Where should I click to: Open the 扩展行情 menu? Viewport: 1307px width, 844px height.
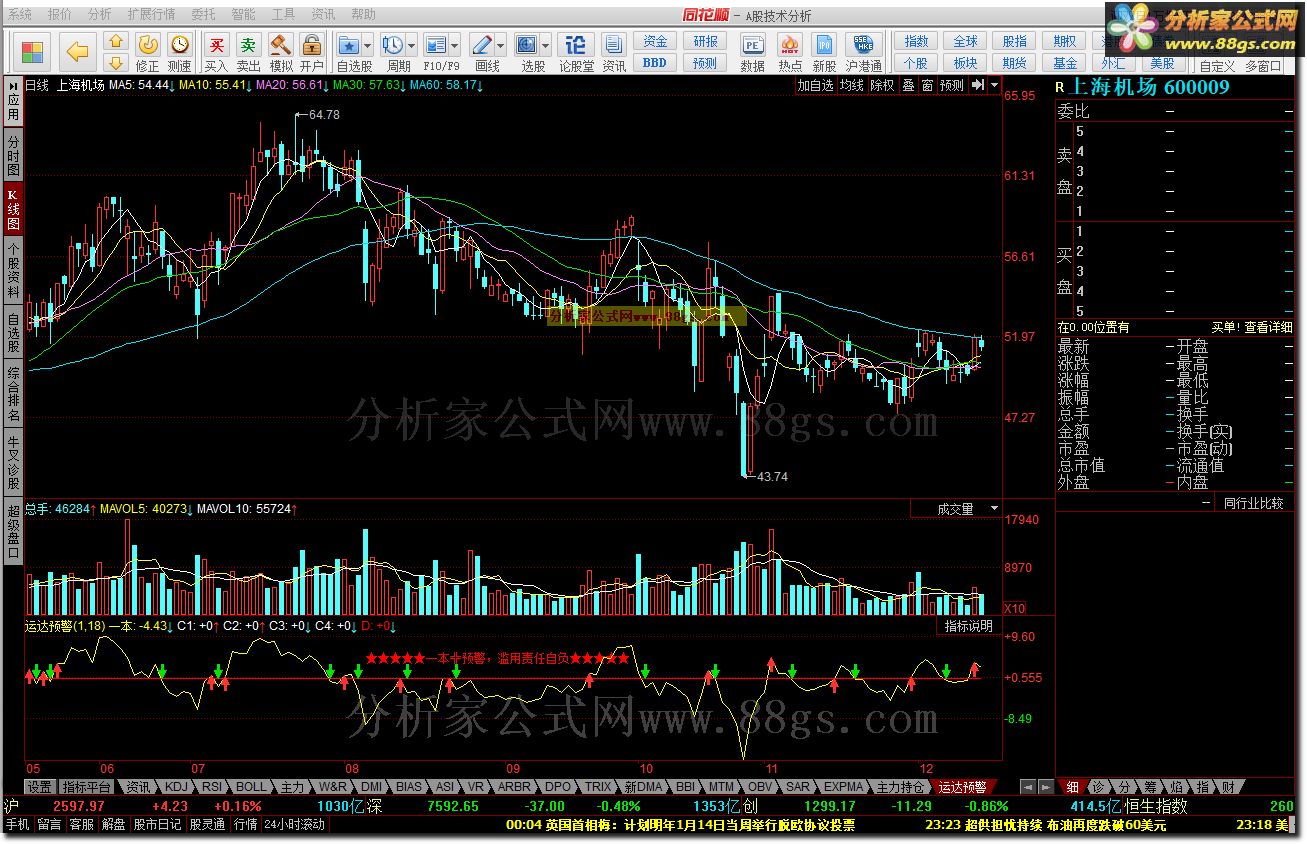click(x=151, y=14)
